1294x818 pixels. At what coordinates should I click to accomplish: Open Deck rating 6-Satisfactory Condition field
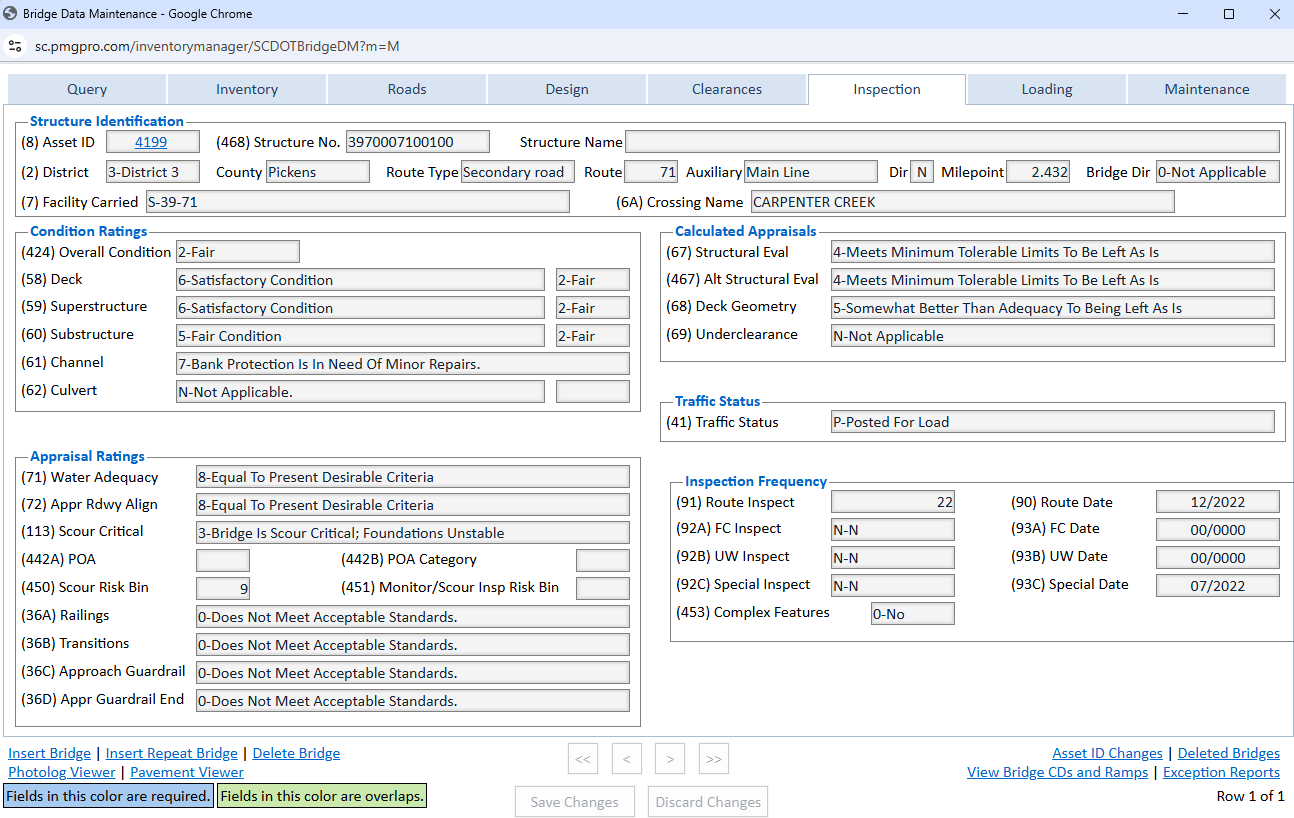click(360, 280)
